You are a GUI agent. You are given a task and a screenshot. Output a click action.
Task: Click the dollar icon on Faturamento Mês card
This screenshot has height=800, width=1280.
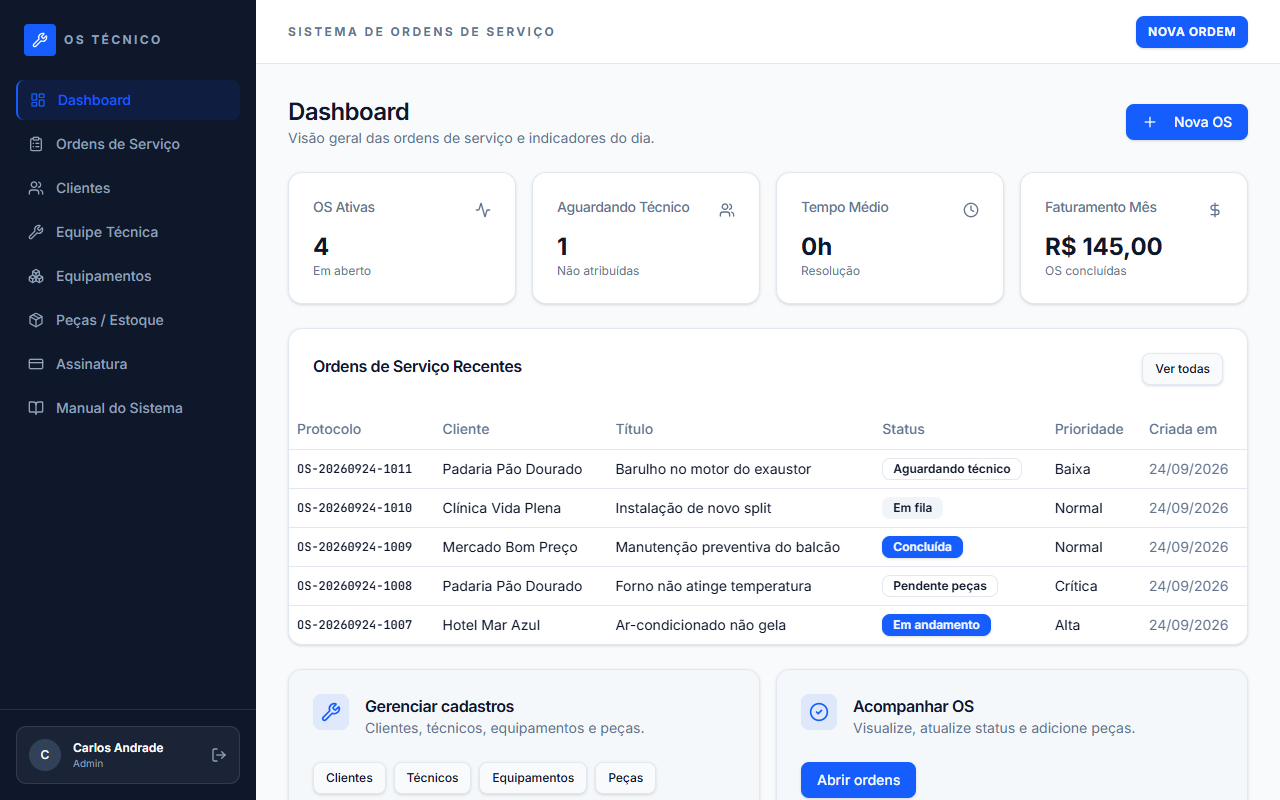[1215, 210]
